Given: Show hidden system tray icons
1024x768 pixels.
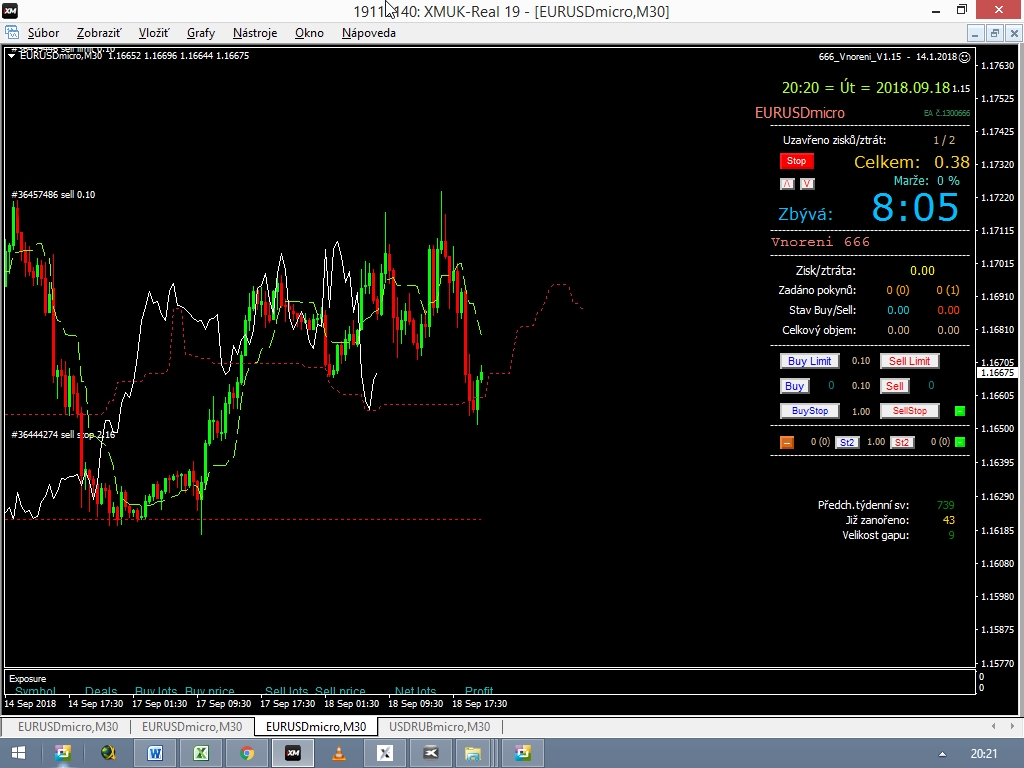Looking at the screenshot, I should pos(942,754).
